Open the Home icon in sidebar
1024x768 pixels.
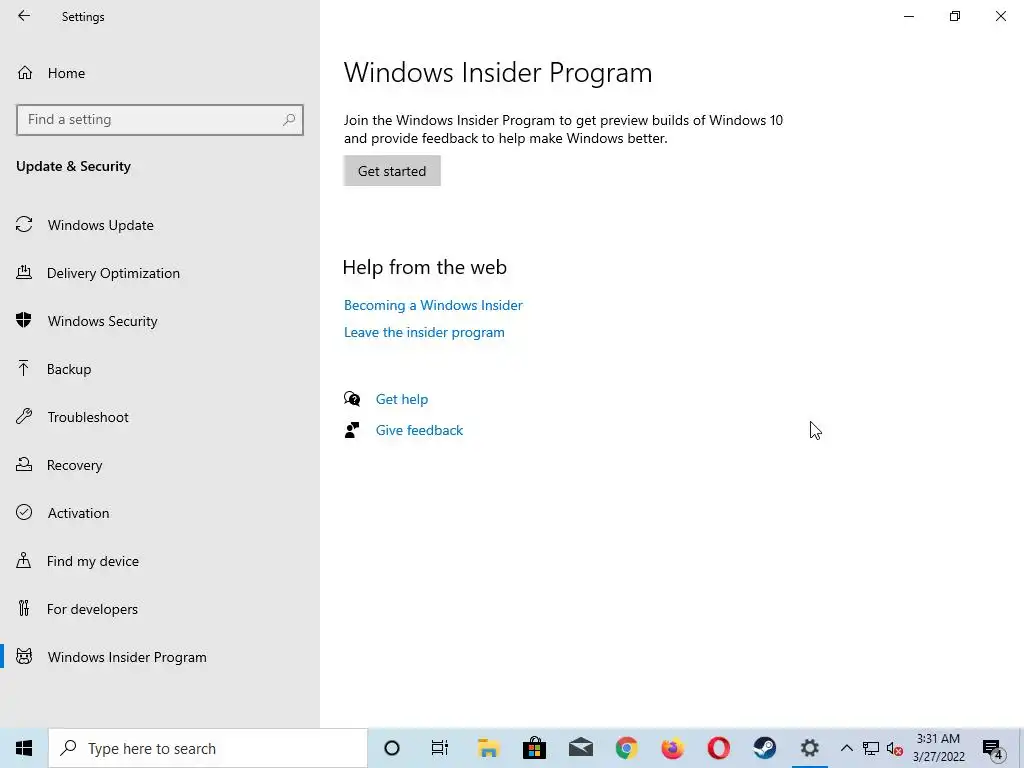[x=25, y=73]
